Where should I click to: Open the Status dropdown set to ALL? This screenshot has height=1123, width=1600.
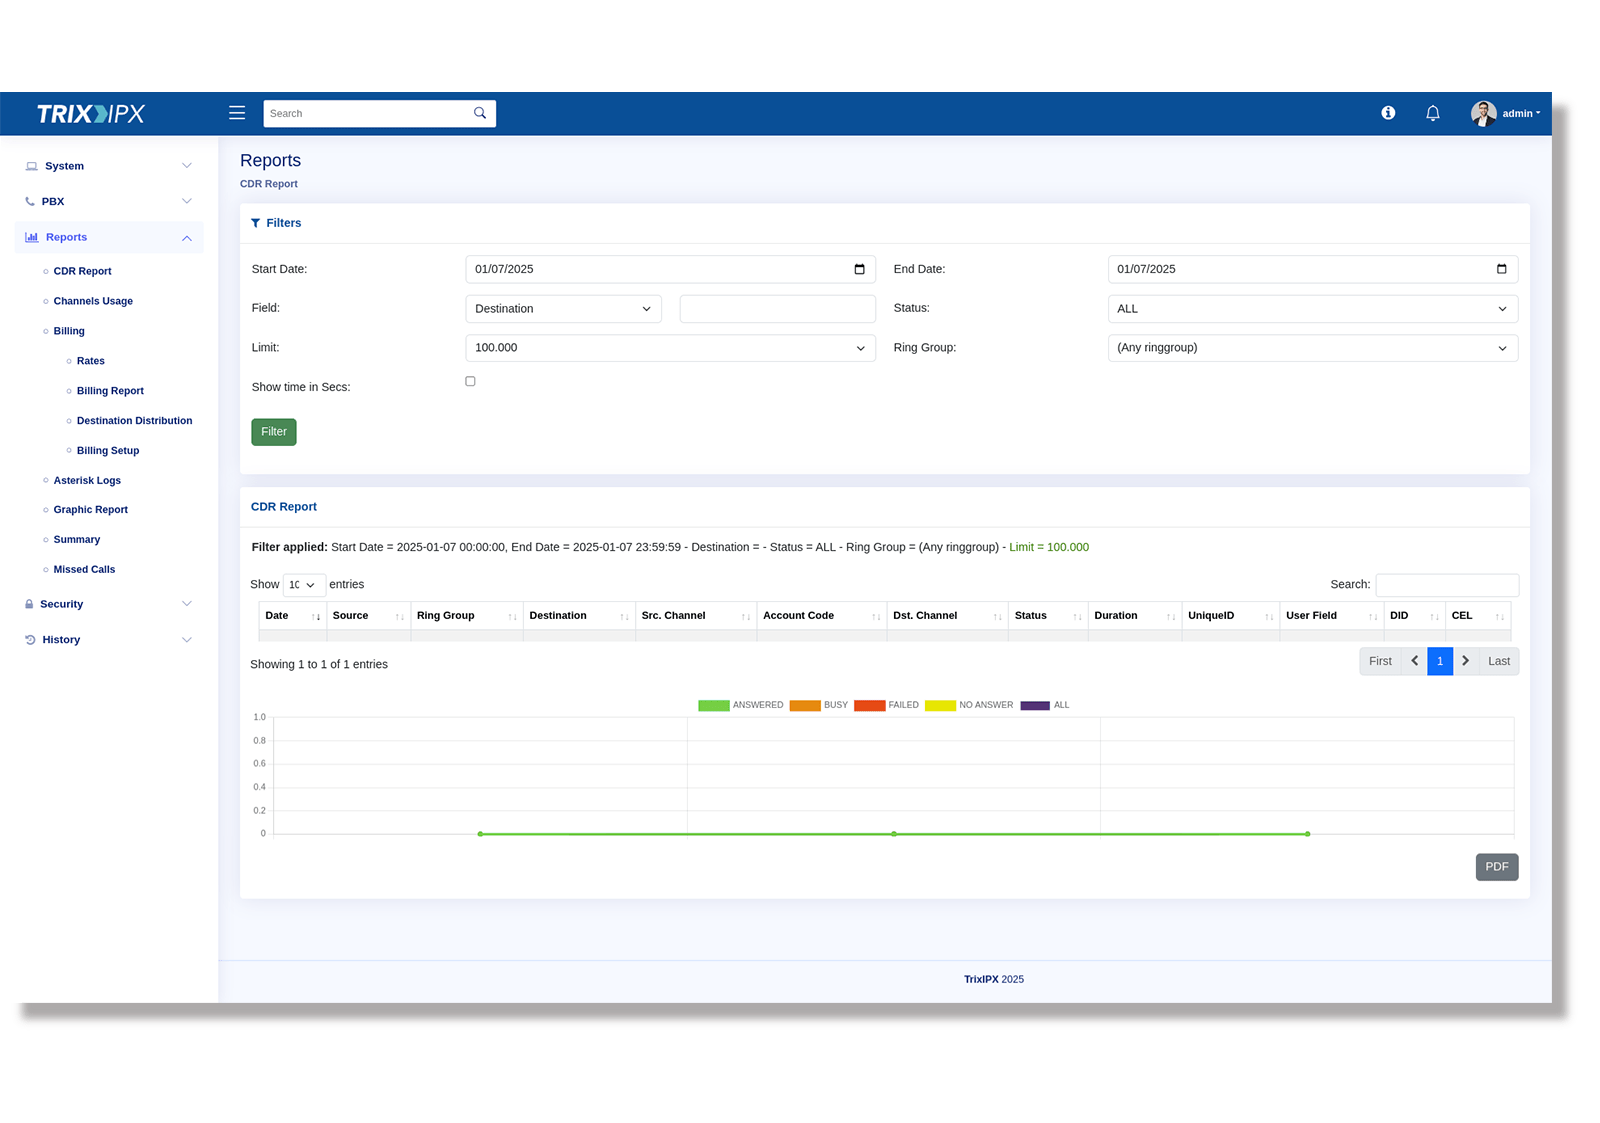[x=1312, y=309]
